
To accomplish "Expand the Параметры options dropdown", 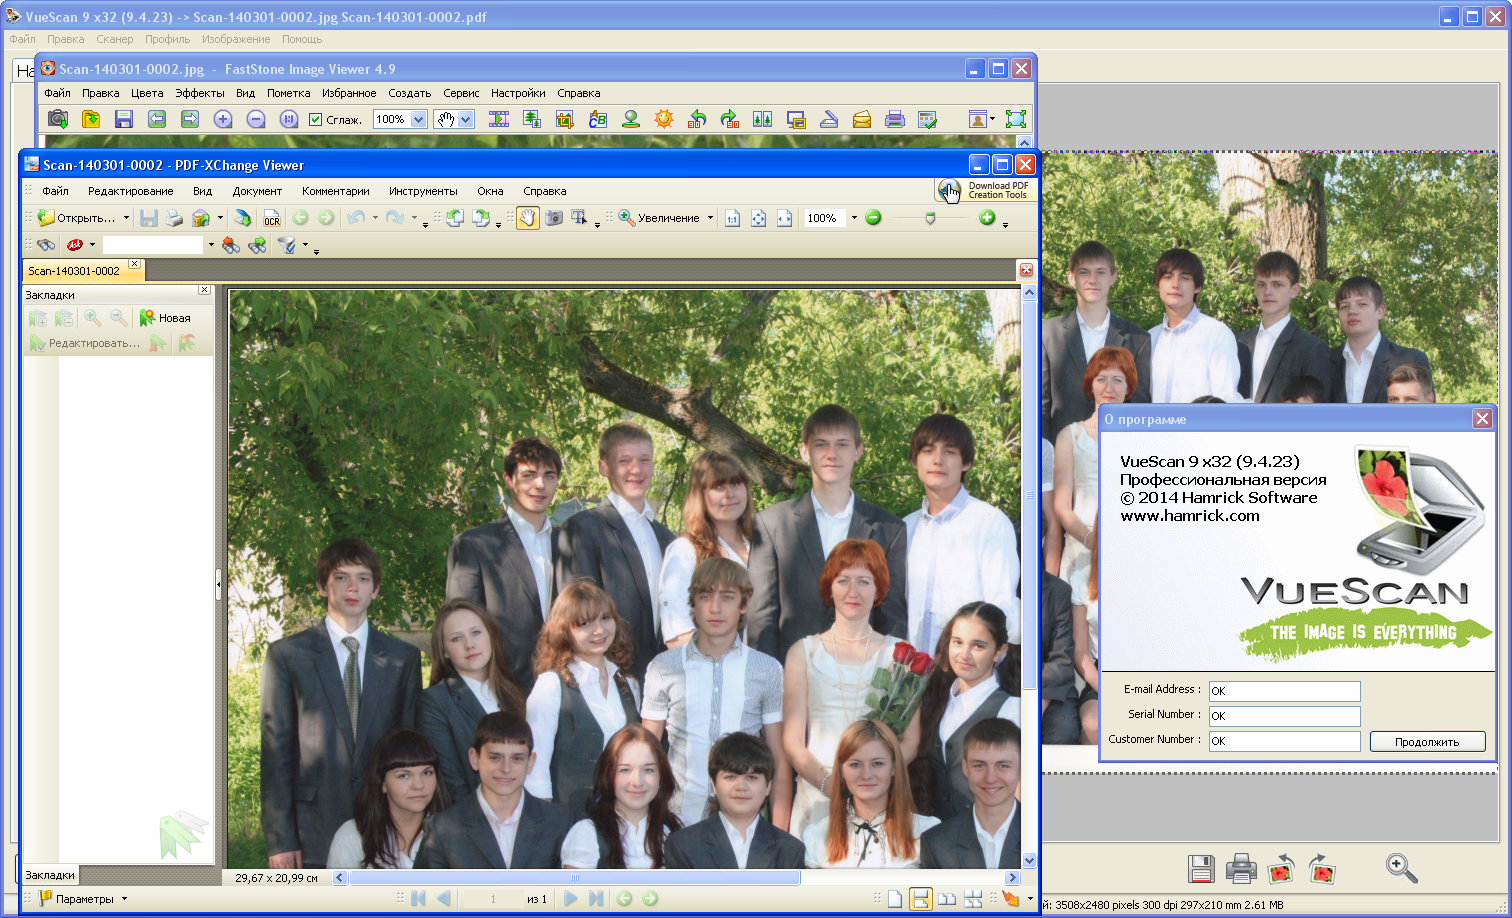I will [x=124, y=899].
